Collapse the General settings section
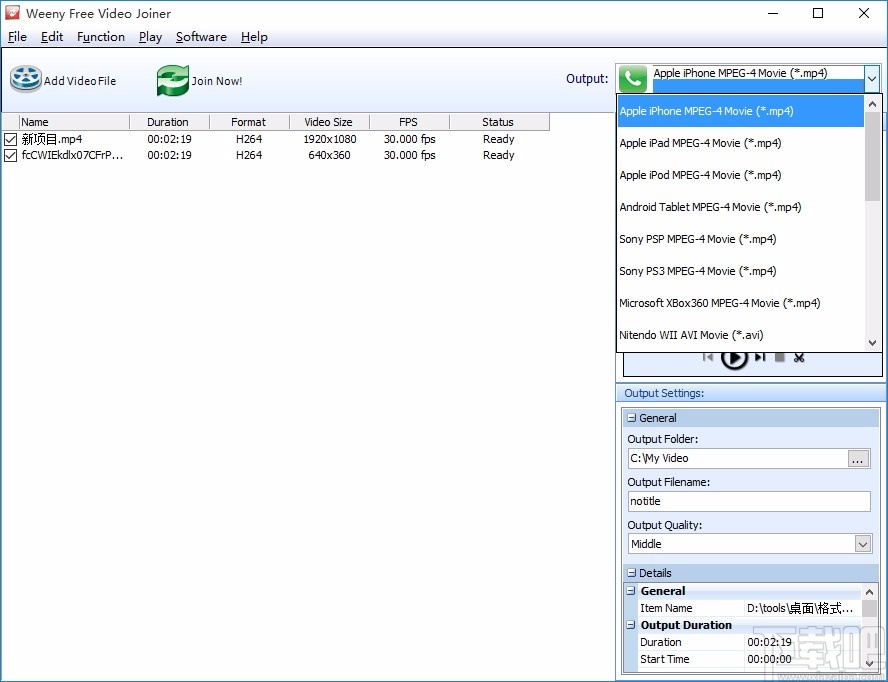 point(631,418)
